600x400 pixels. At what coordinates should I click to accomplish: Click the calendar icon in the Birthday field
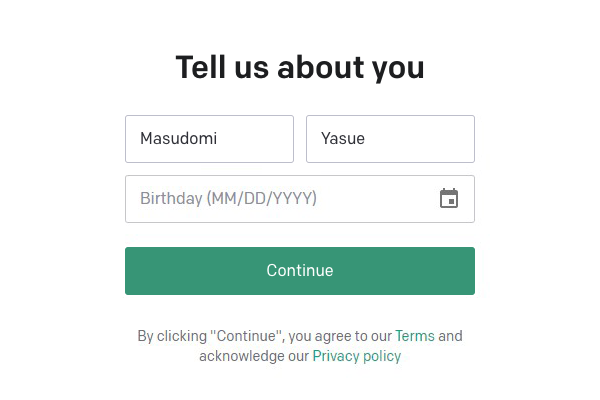click(449, 198)
